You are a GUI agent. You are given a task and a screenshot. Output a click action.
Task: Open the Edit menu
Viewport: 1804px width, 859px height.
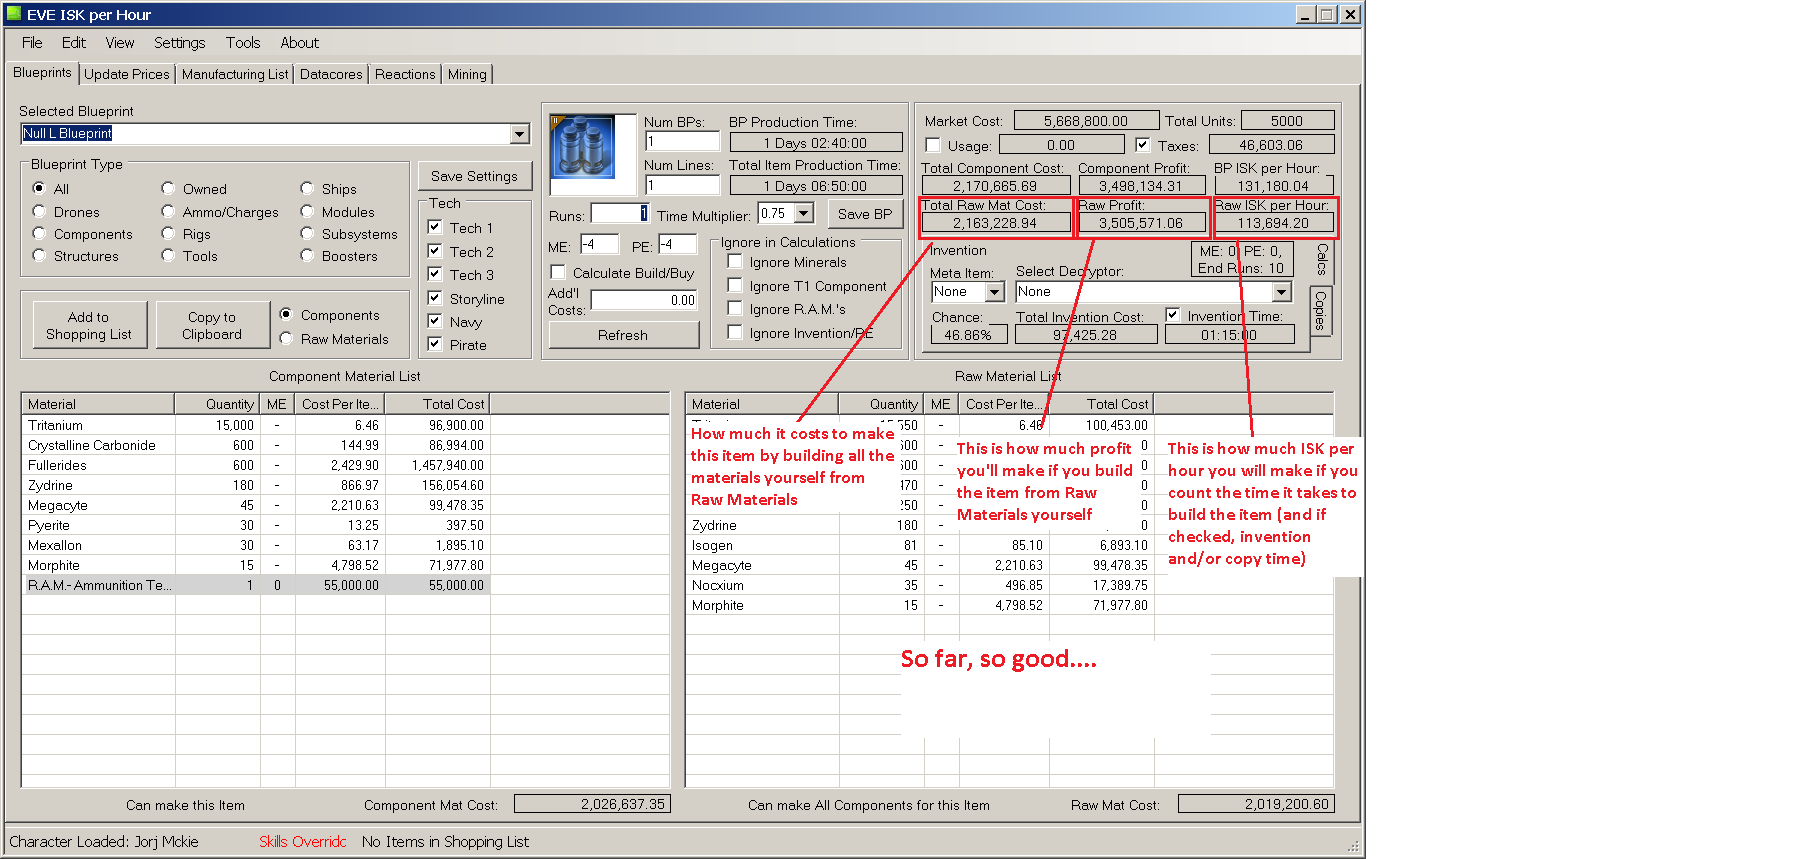pos(74,43)
